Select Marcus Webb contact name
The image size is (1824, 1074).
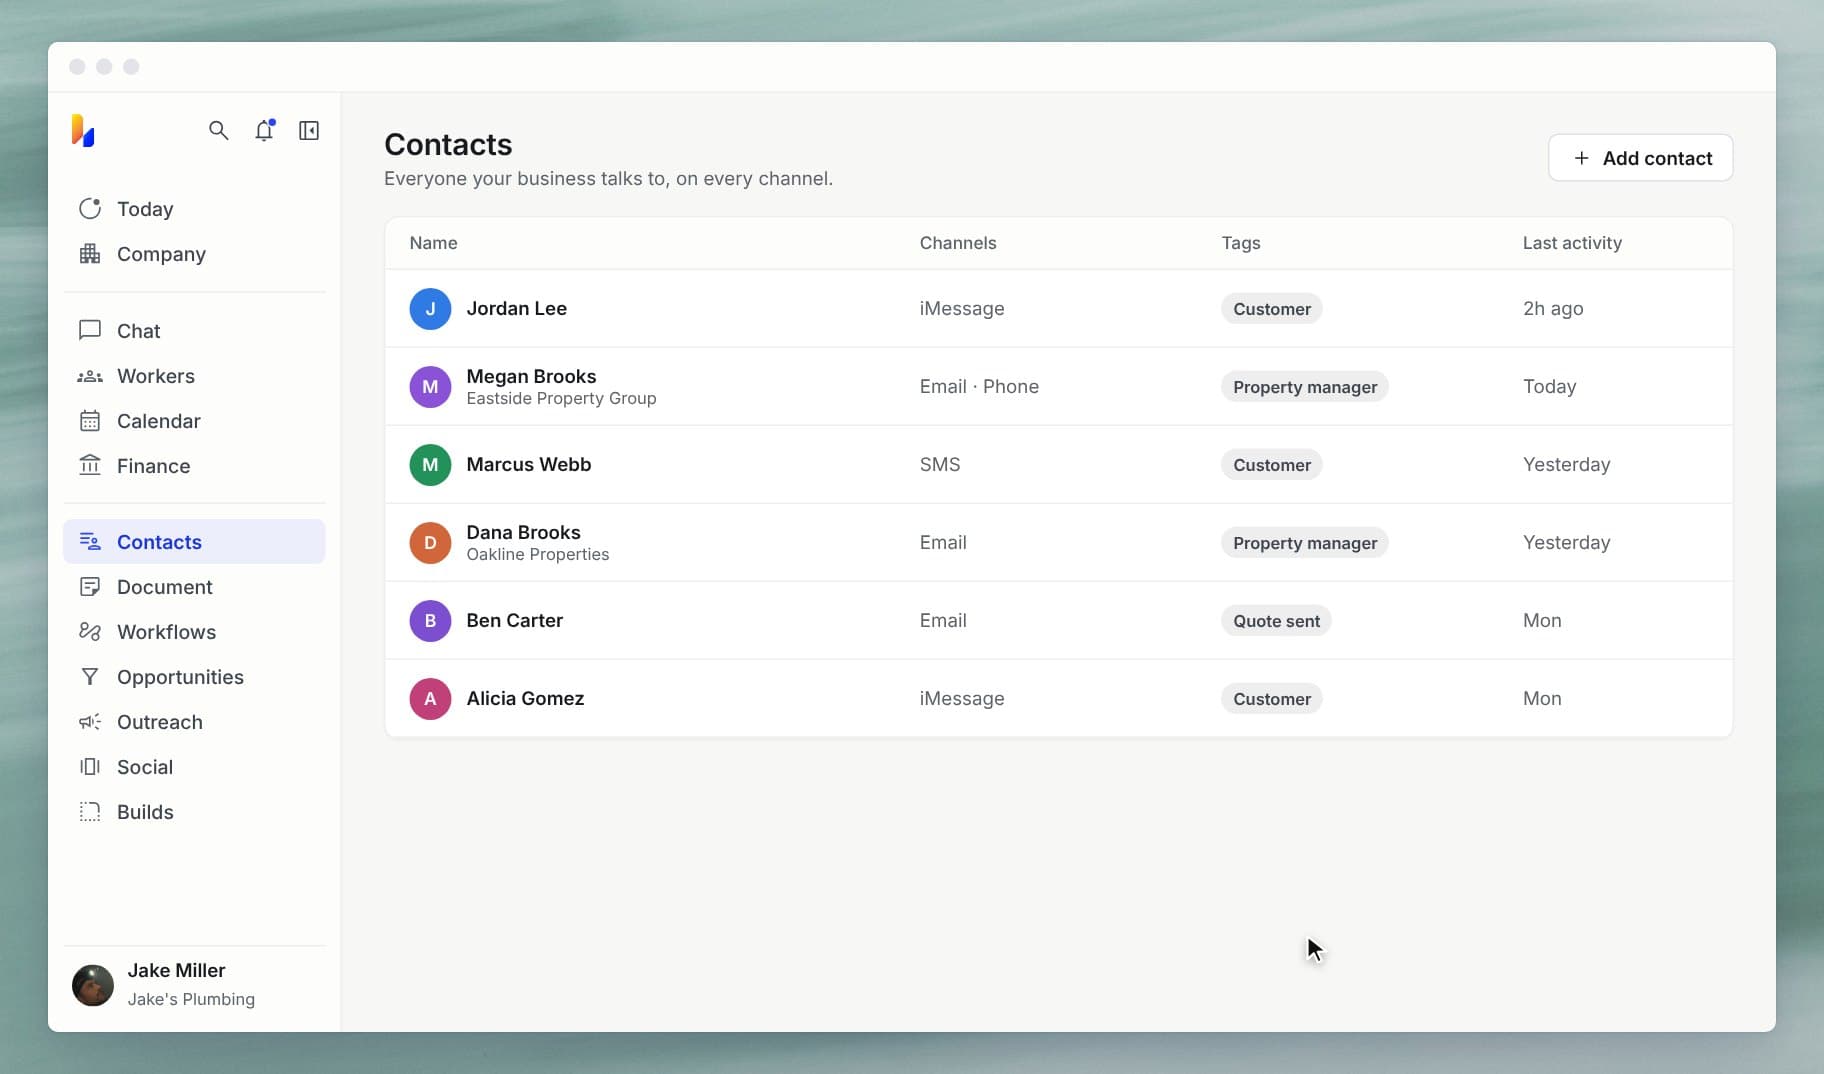(528, 464)
